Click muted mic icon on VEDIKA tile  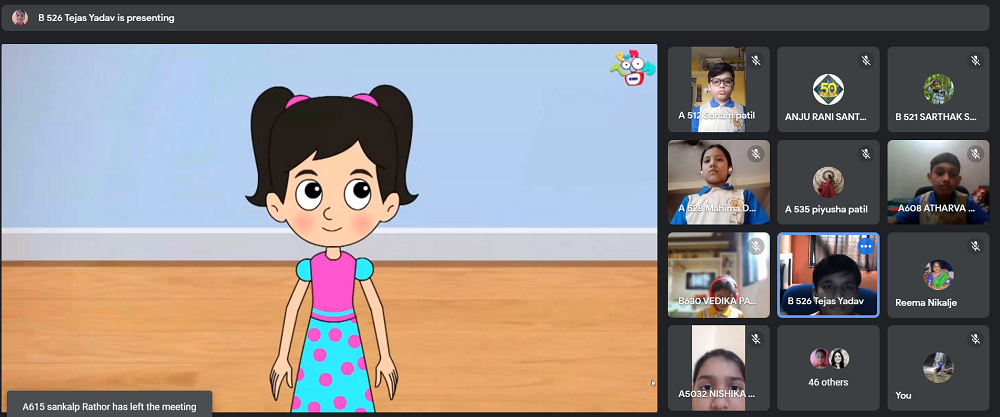(756, 246)
